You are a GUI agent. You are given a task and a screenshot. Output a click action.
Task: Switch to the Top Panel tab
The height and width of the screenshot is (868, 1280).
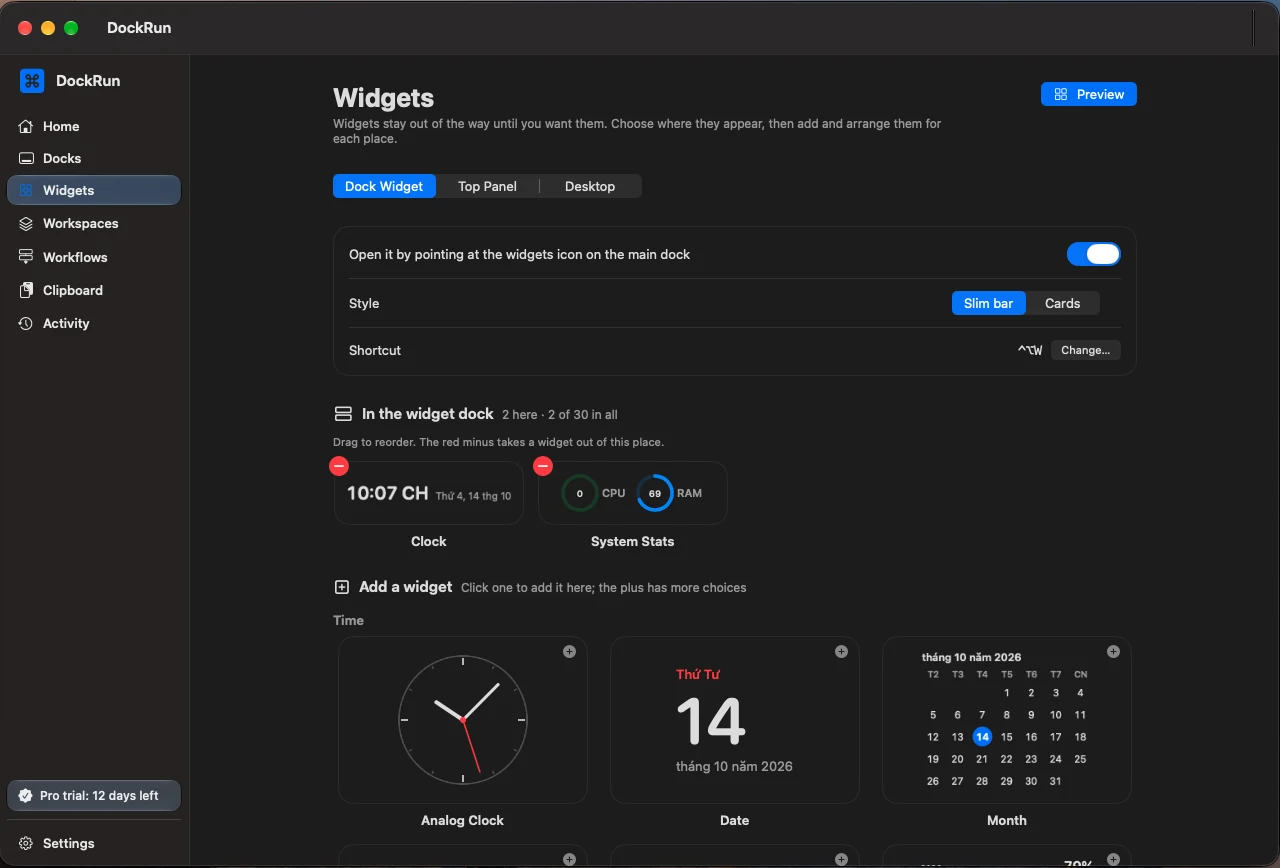487,186
